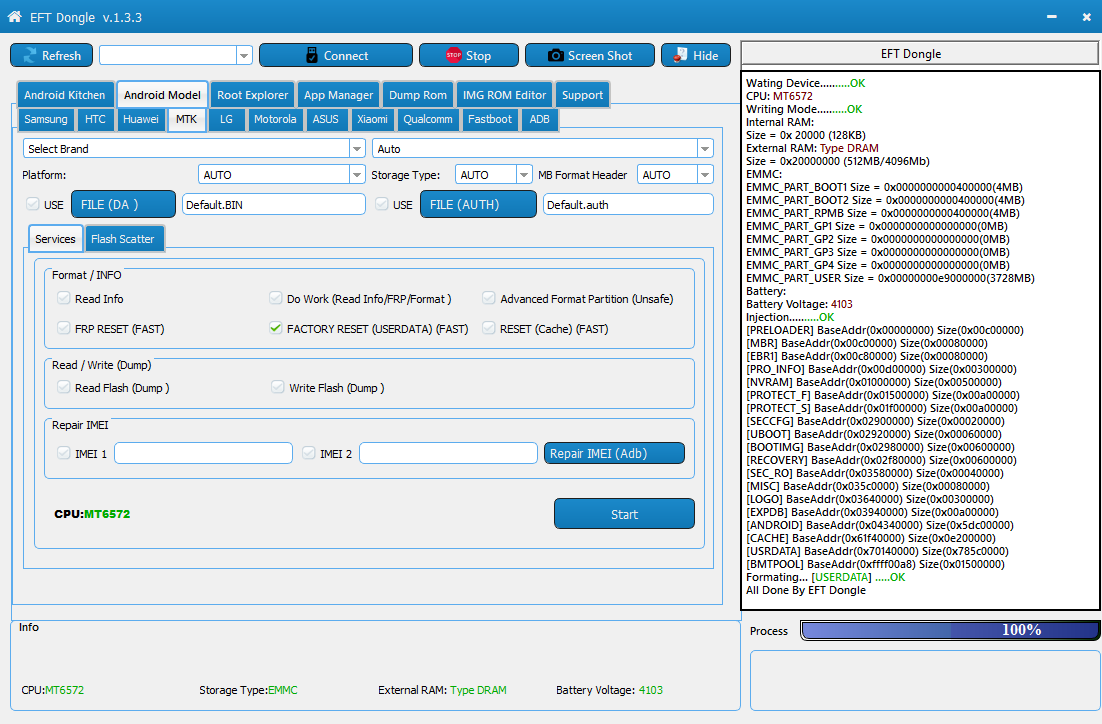Select the LG brand tab
The image size is (1102, 724).
point(226,119)
